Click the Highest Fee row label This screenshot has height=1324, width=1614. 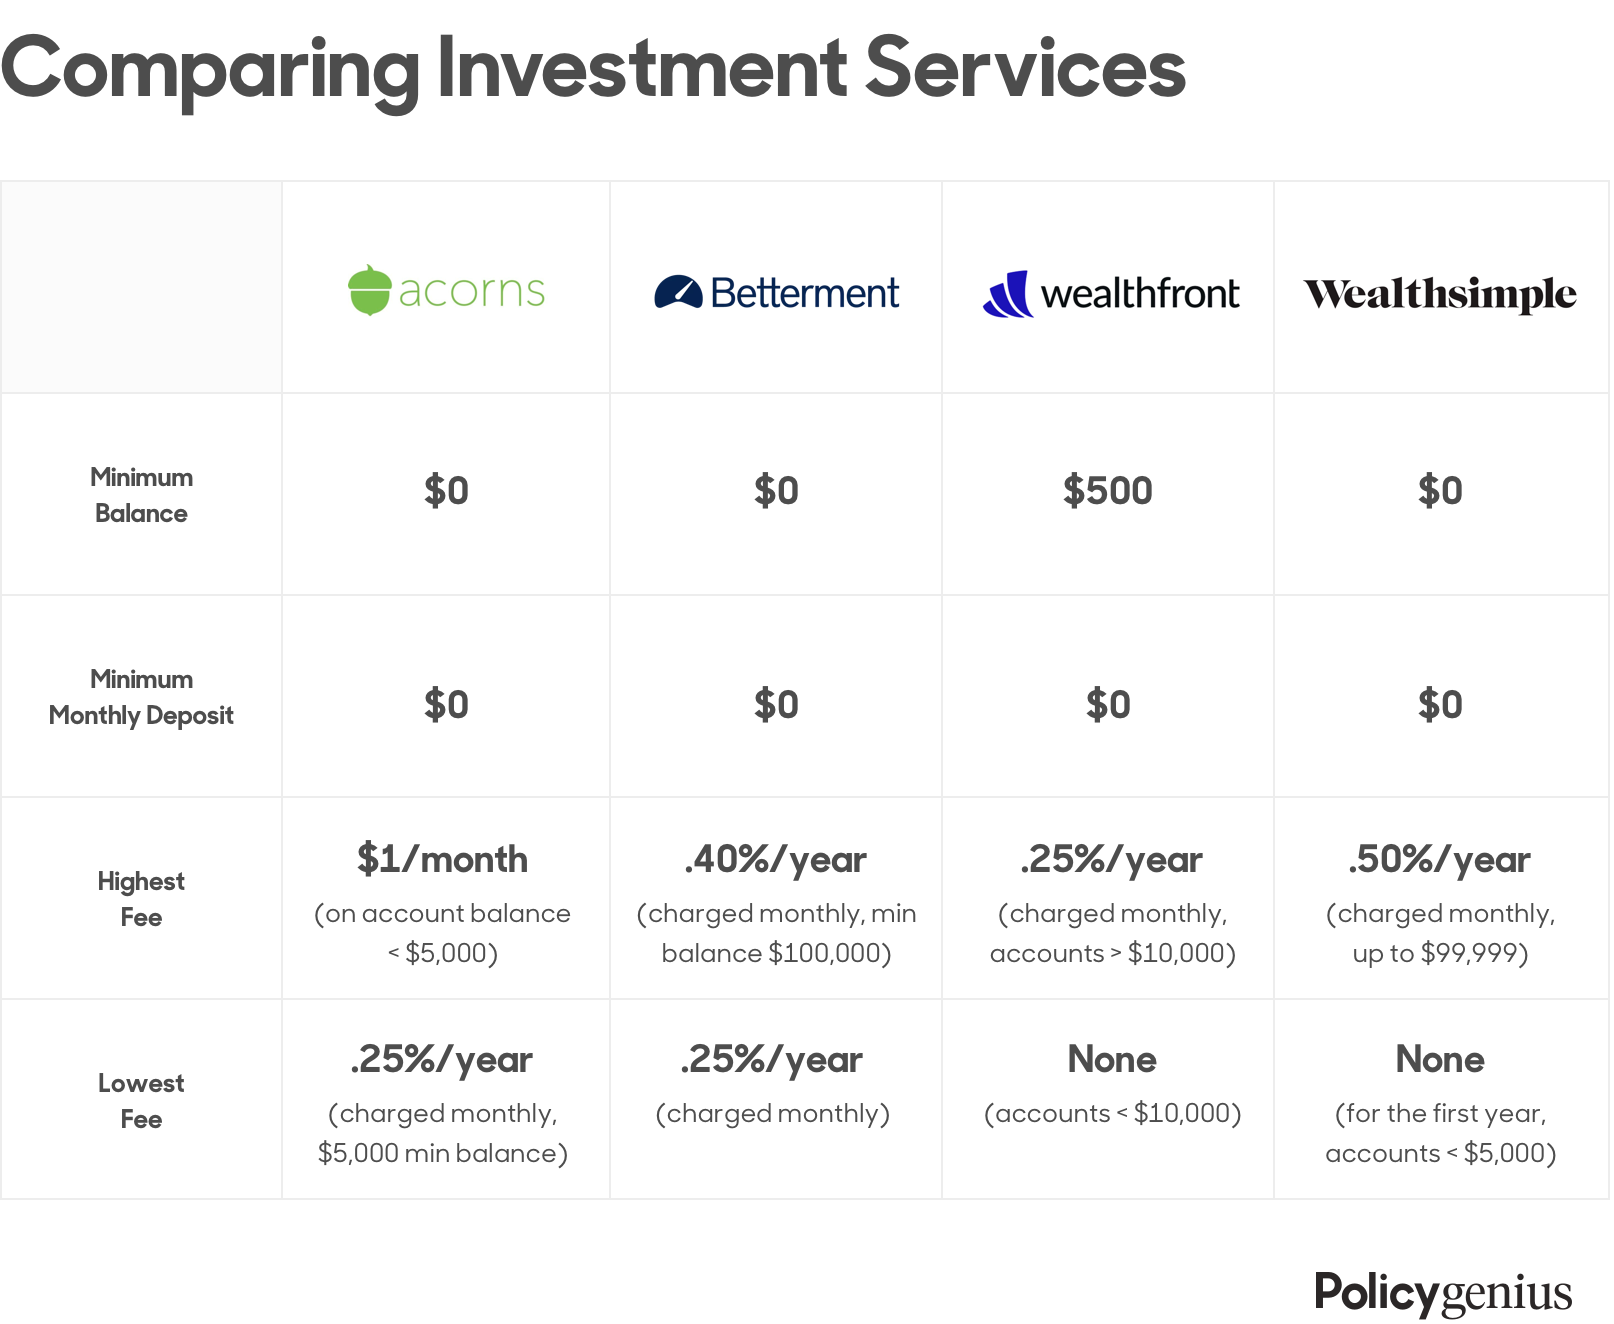tap(141, 899)
